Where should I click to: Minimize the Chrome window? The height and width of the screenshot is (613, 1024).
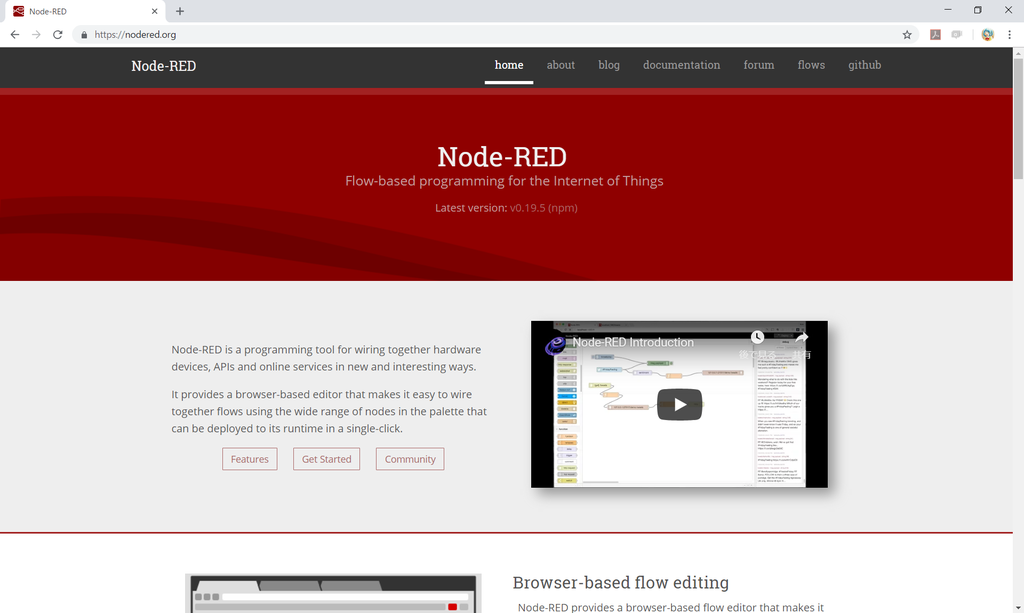tap(948, 10)
